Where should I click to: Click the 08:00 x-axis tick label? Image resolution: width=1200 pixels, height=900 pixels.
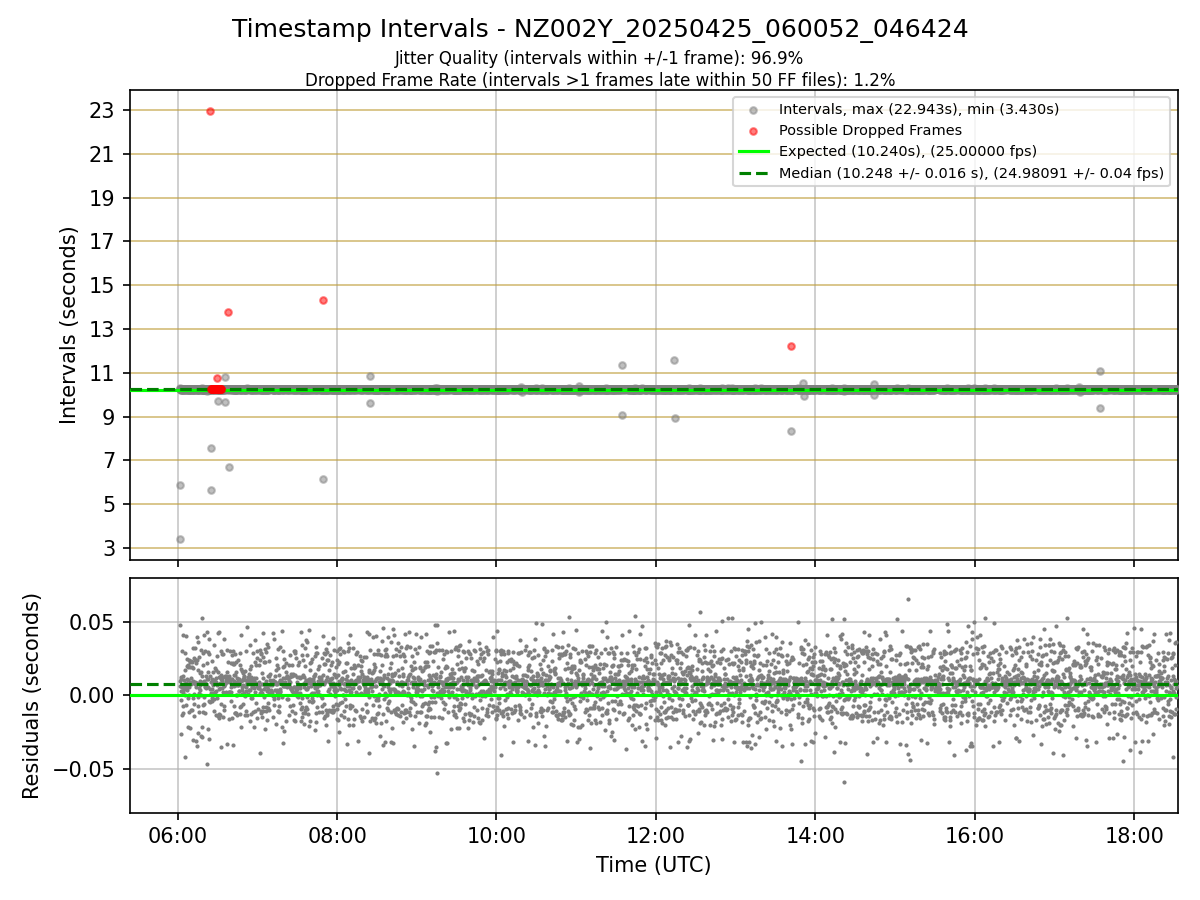tap(337, 835)
